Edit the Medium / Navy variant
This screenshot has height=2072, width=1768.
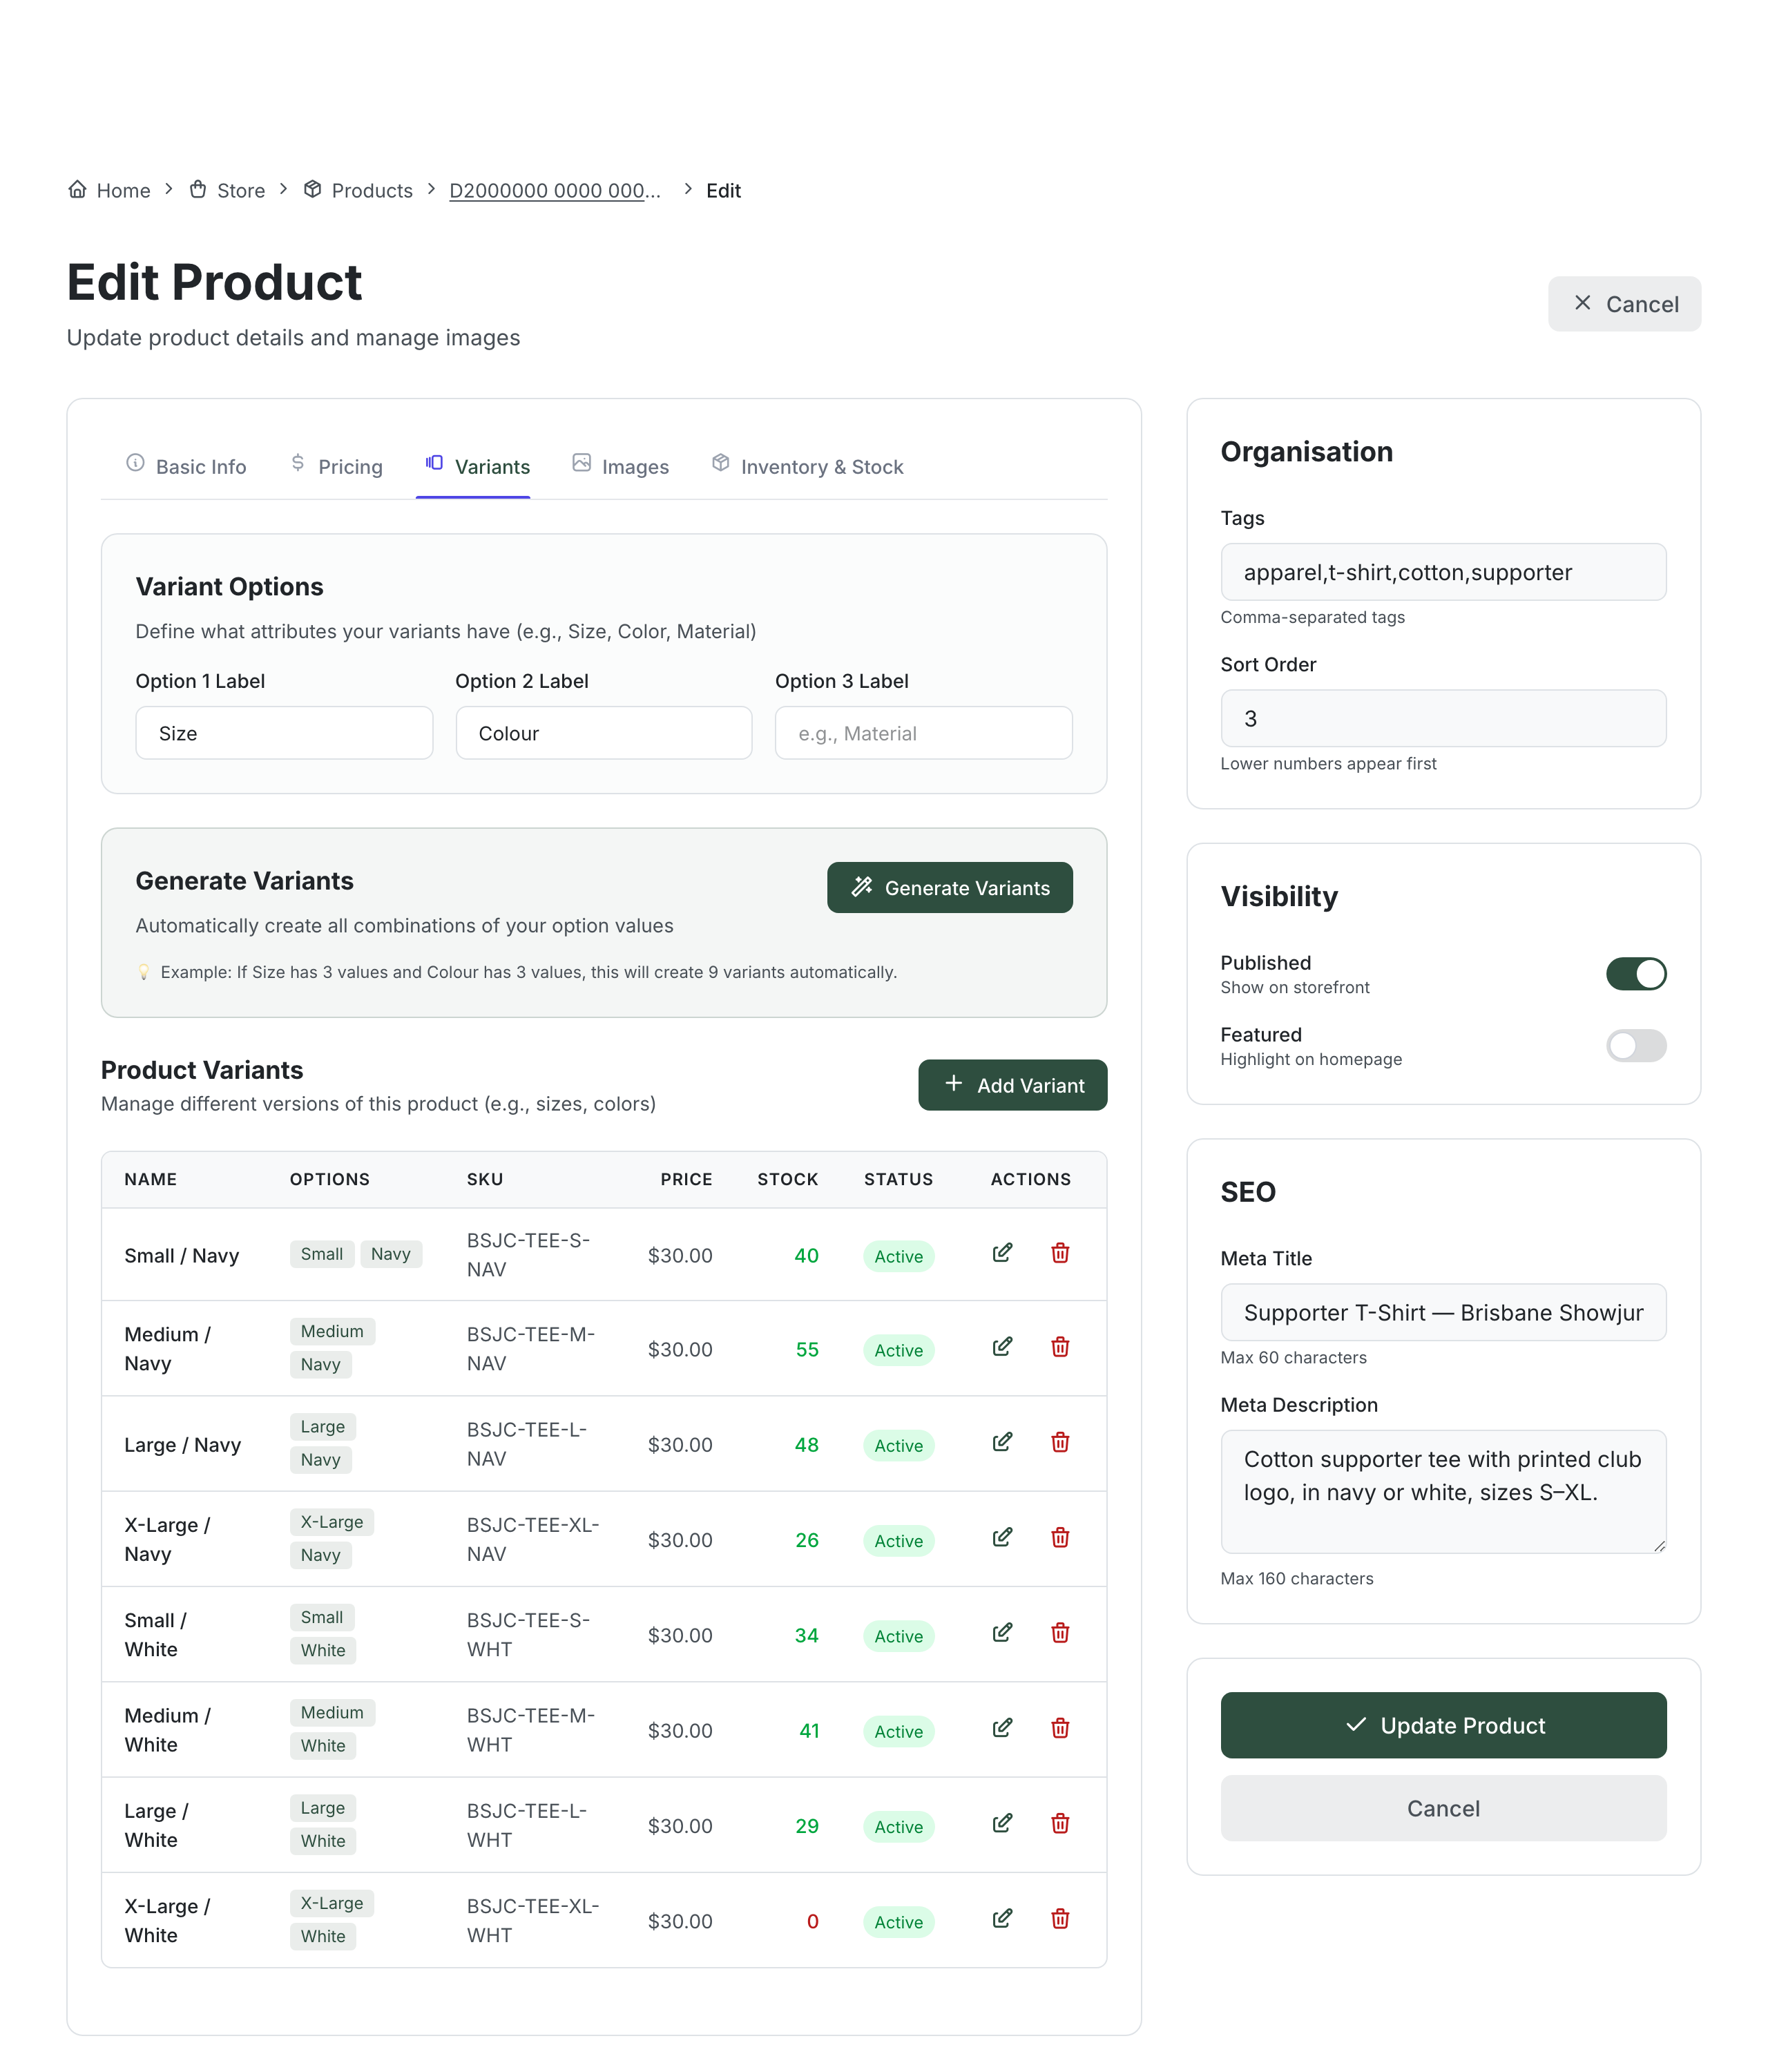coord(1002,1347)
